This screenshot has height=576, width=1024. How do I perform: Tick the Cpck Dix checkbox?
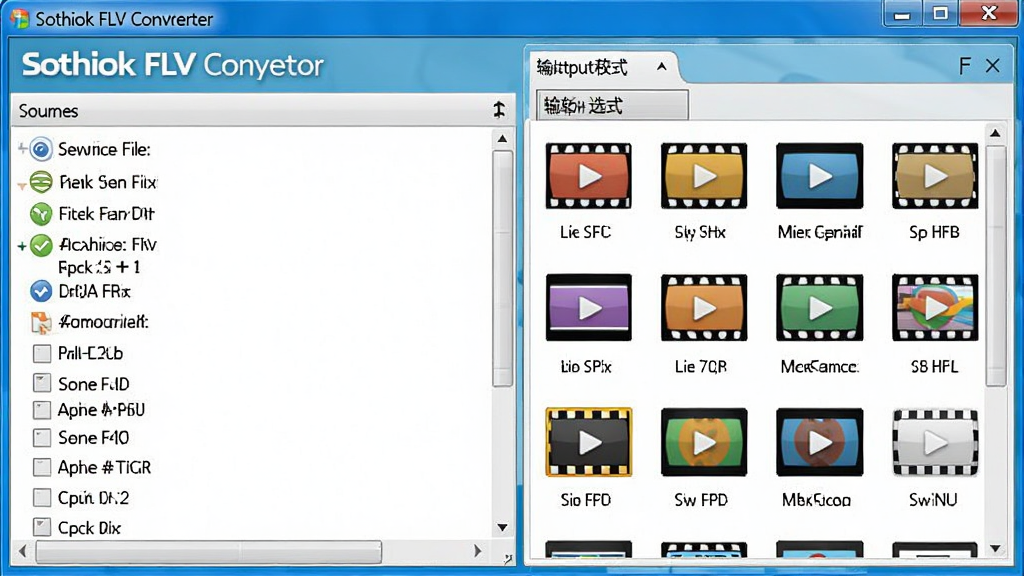pos(42,527)
